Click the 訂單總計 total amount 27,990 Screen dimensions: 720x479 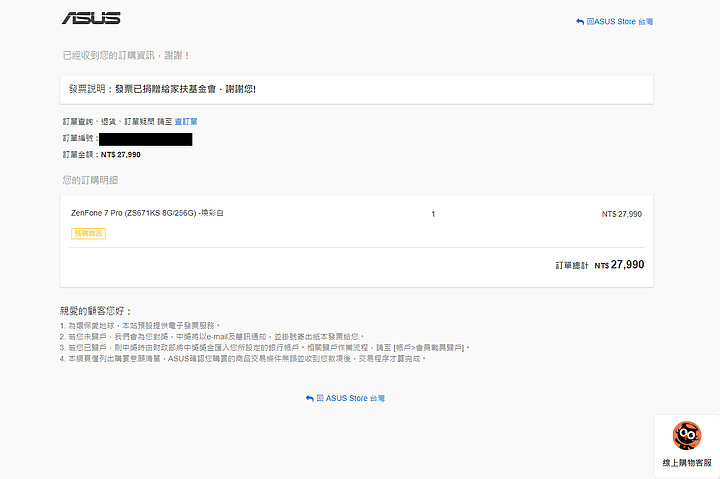tap(619, 265)
